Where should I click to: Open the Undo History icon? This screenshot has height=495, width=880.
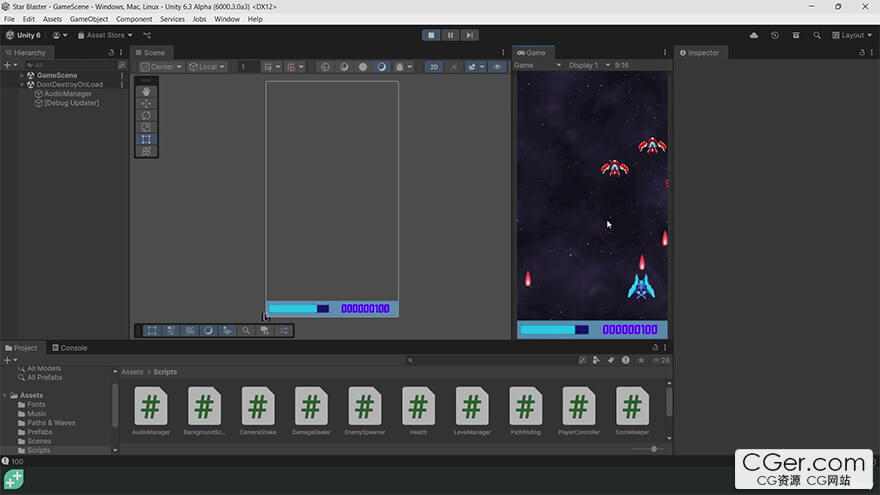pos(774,35)
